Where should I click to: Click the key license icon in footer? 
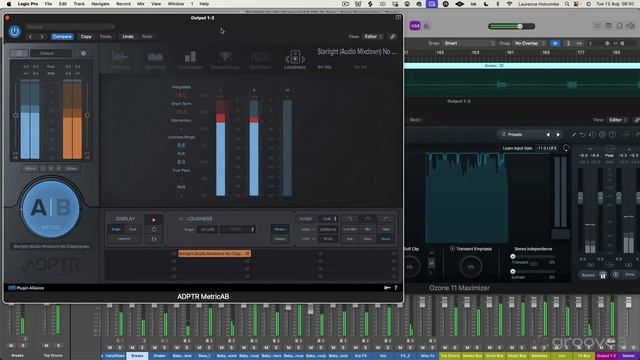pos(387,288)
